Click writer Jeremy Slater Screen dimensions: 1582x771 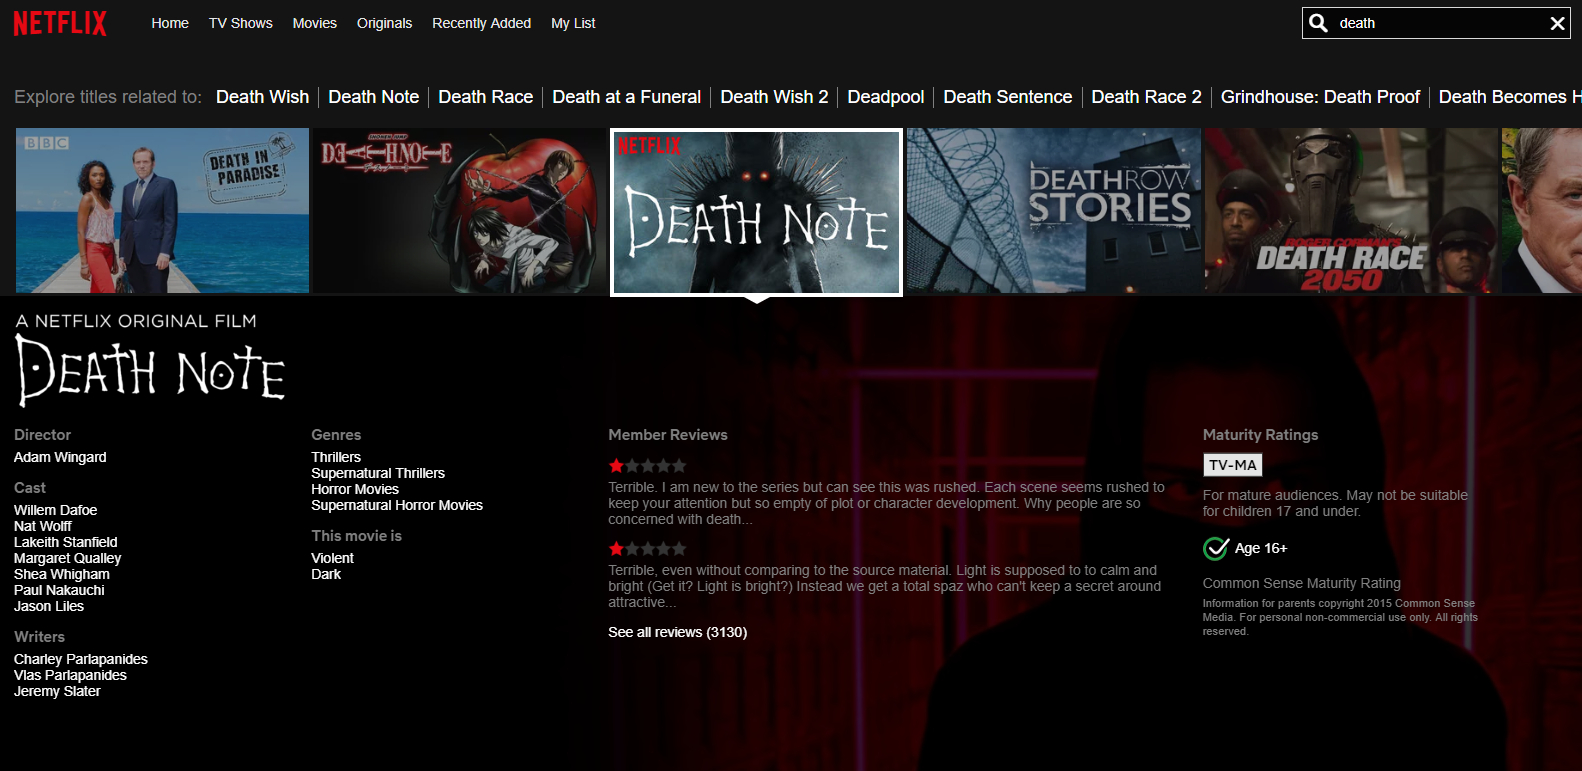(57, 691)
